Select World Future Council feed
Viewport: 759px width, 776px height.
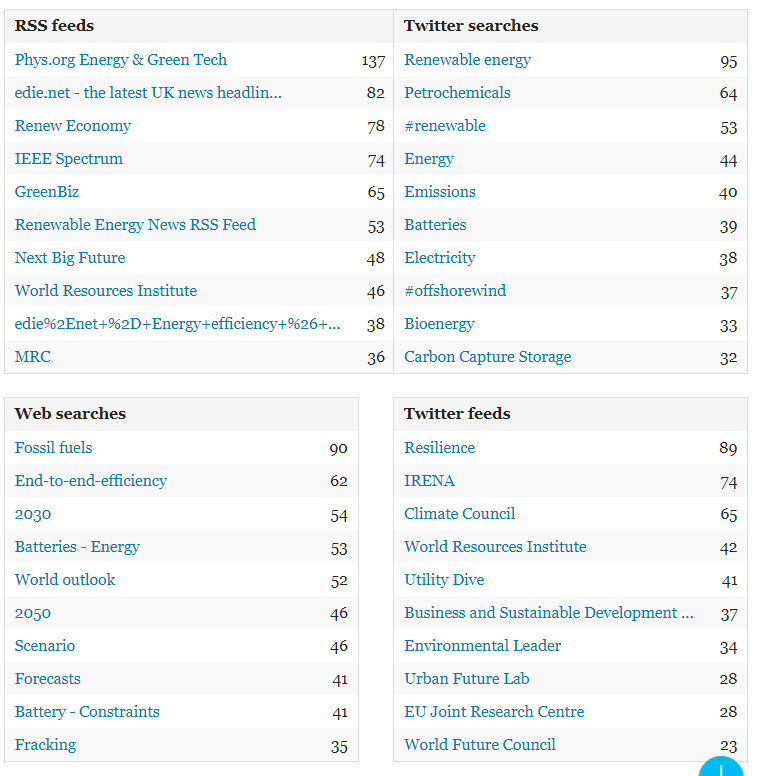[x=480, y=745]
